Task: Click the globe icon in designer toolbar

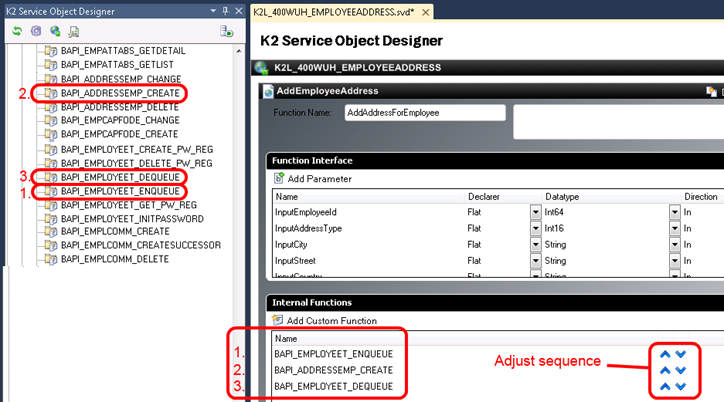Action: [55, 32]
